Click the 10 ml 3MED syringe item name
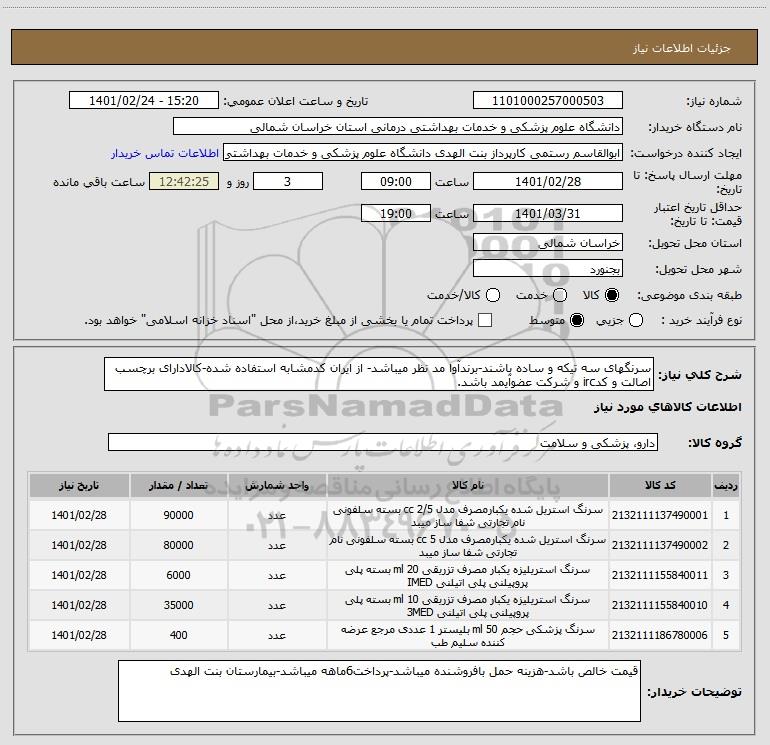This screenshot has height=745, width=770. coord(468,606)
